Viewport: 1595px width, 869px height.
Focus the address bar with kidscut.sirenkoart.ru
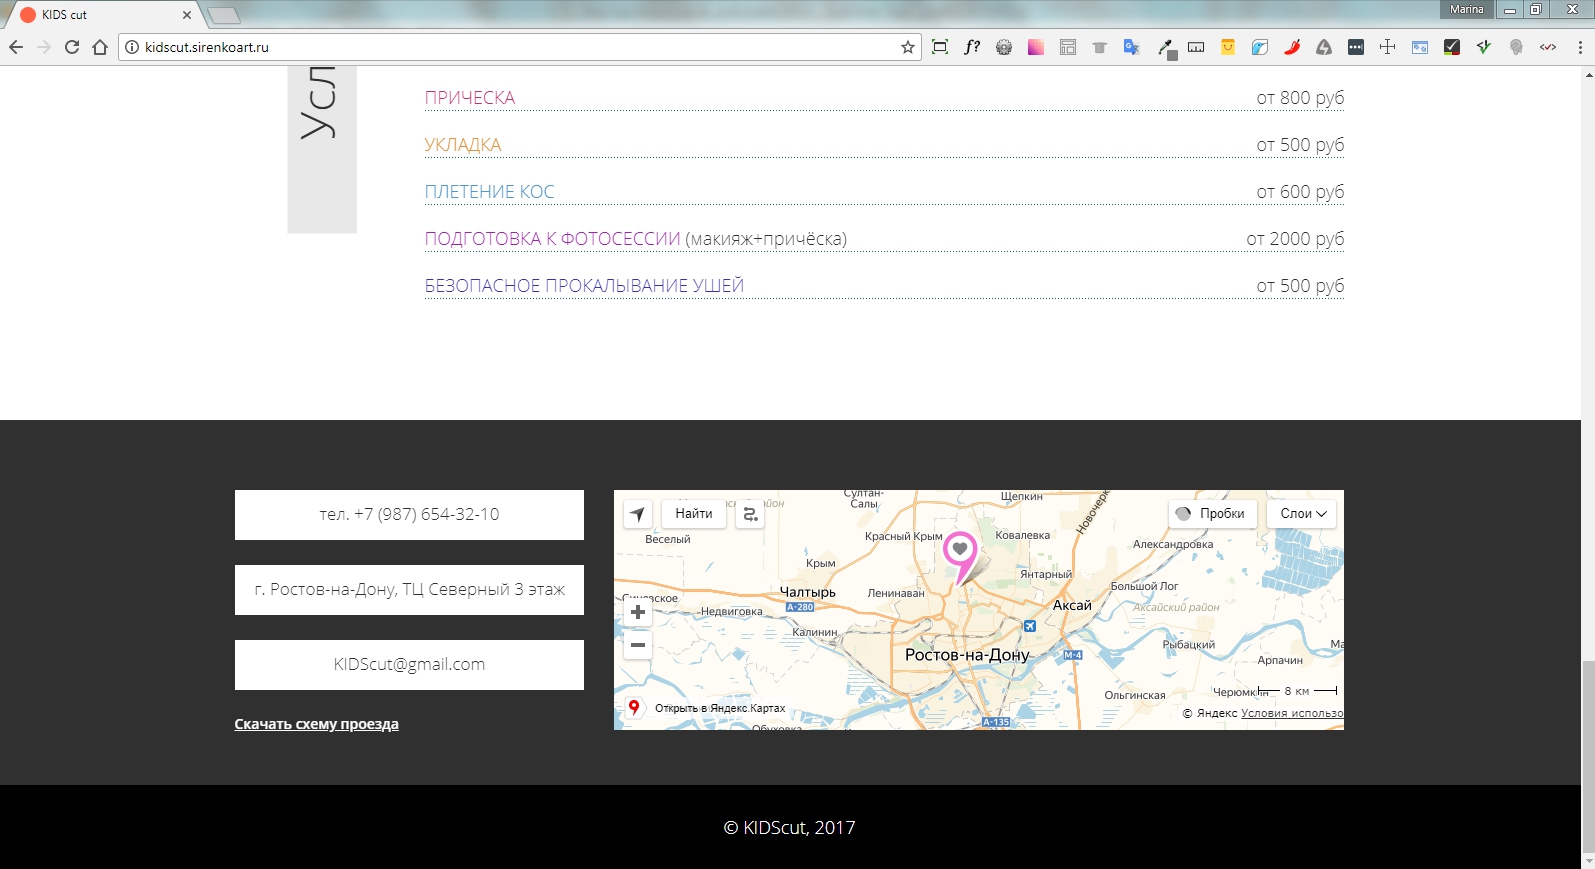click(520, 47)
